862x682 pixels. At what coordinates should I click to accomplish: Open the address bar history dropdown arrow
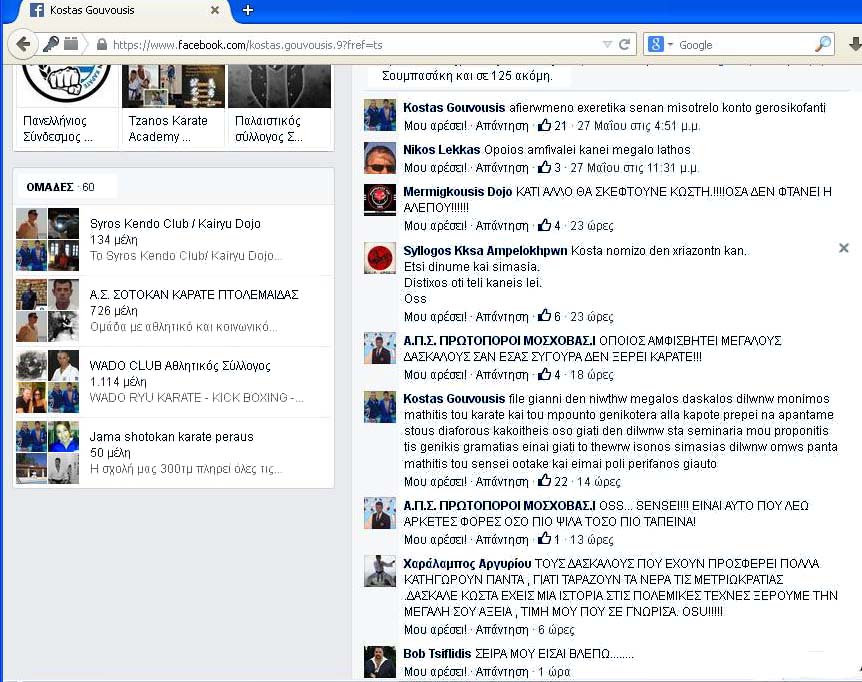pyautogui.click(x=606, y=45)
